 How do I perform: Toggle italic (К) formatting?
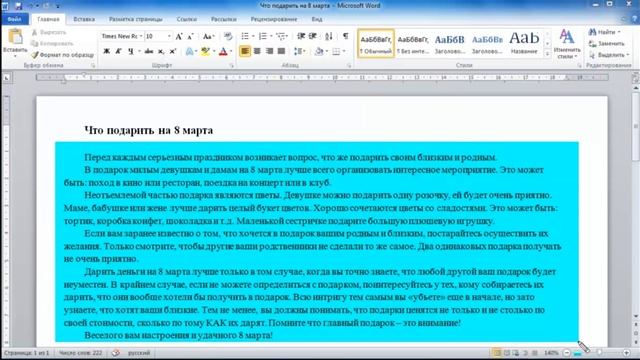click(x=118, y=51)
